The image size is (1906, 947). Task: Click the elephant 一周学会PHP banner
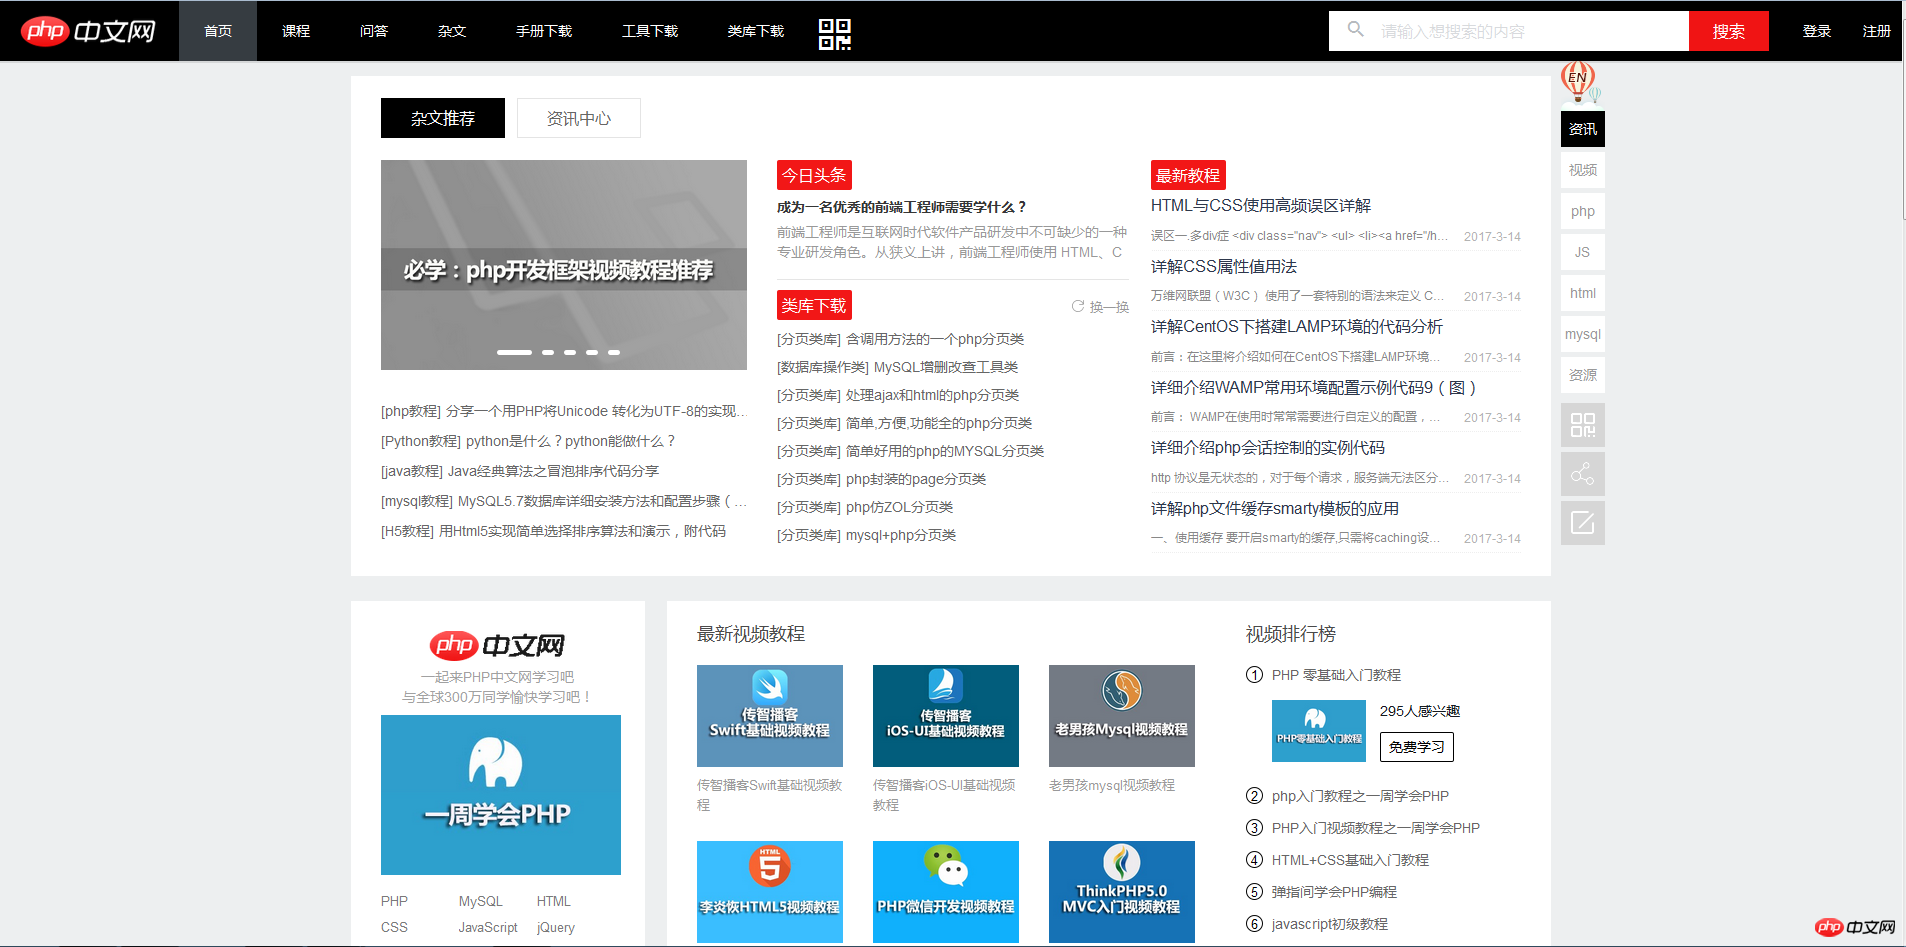pyautogui.click(x=501, y=795)
